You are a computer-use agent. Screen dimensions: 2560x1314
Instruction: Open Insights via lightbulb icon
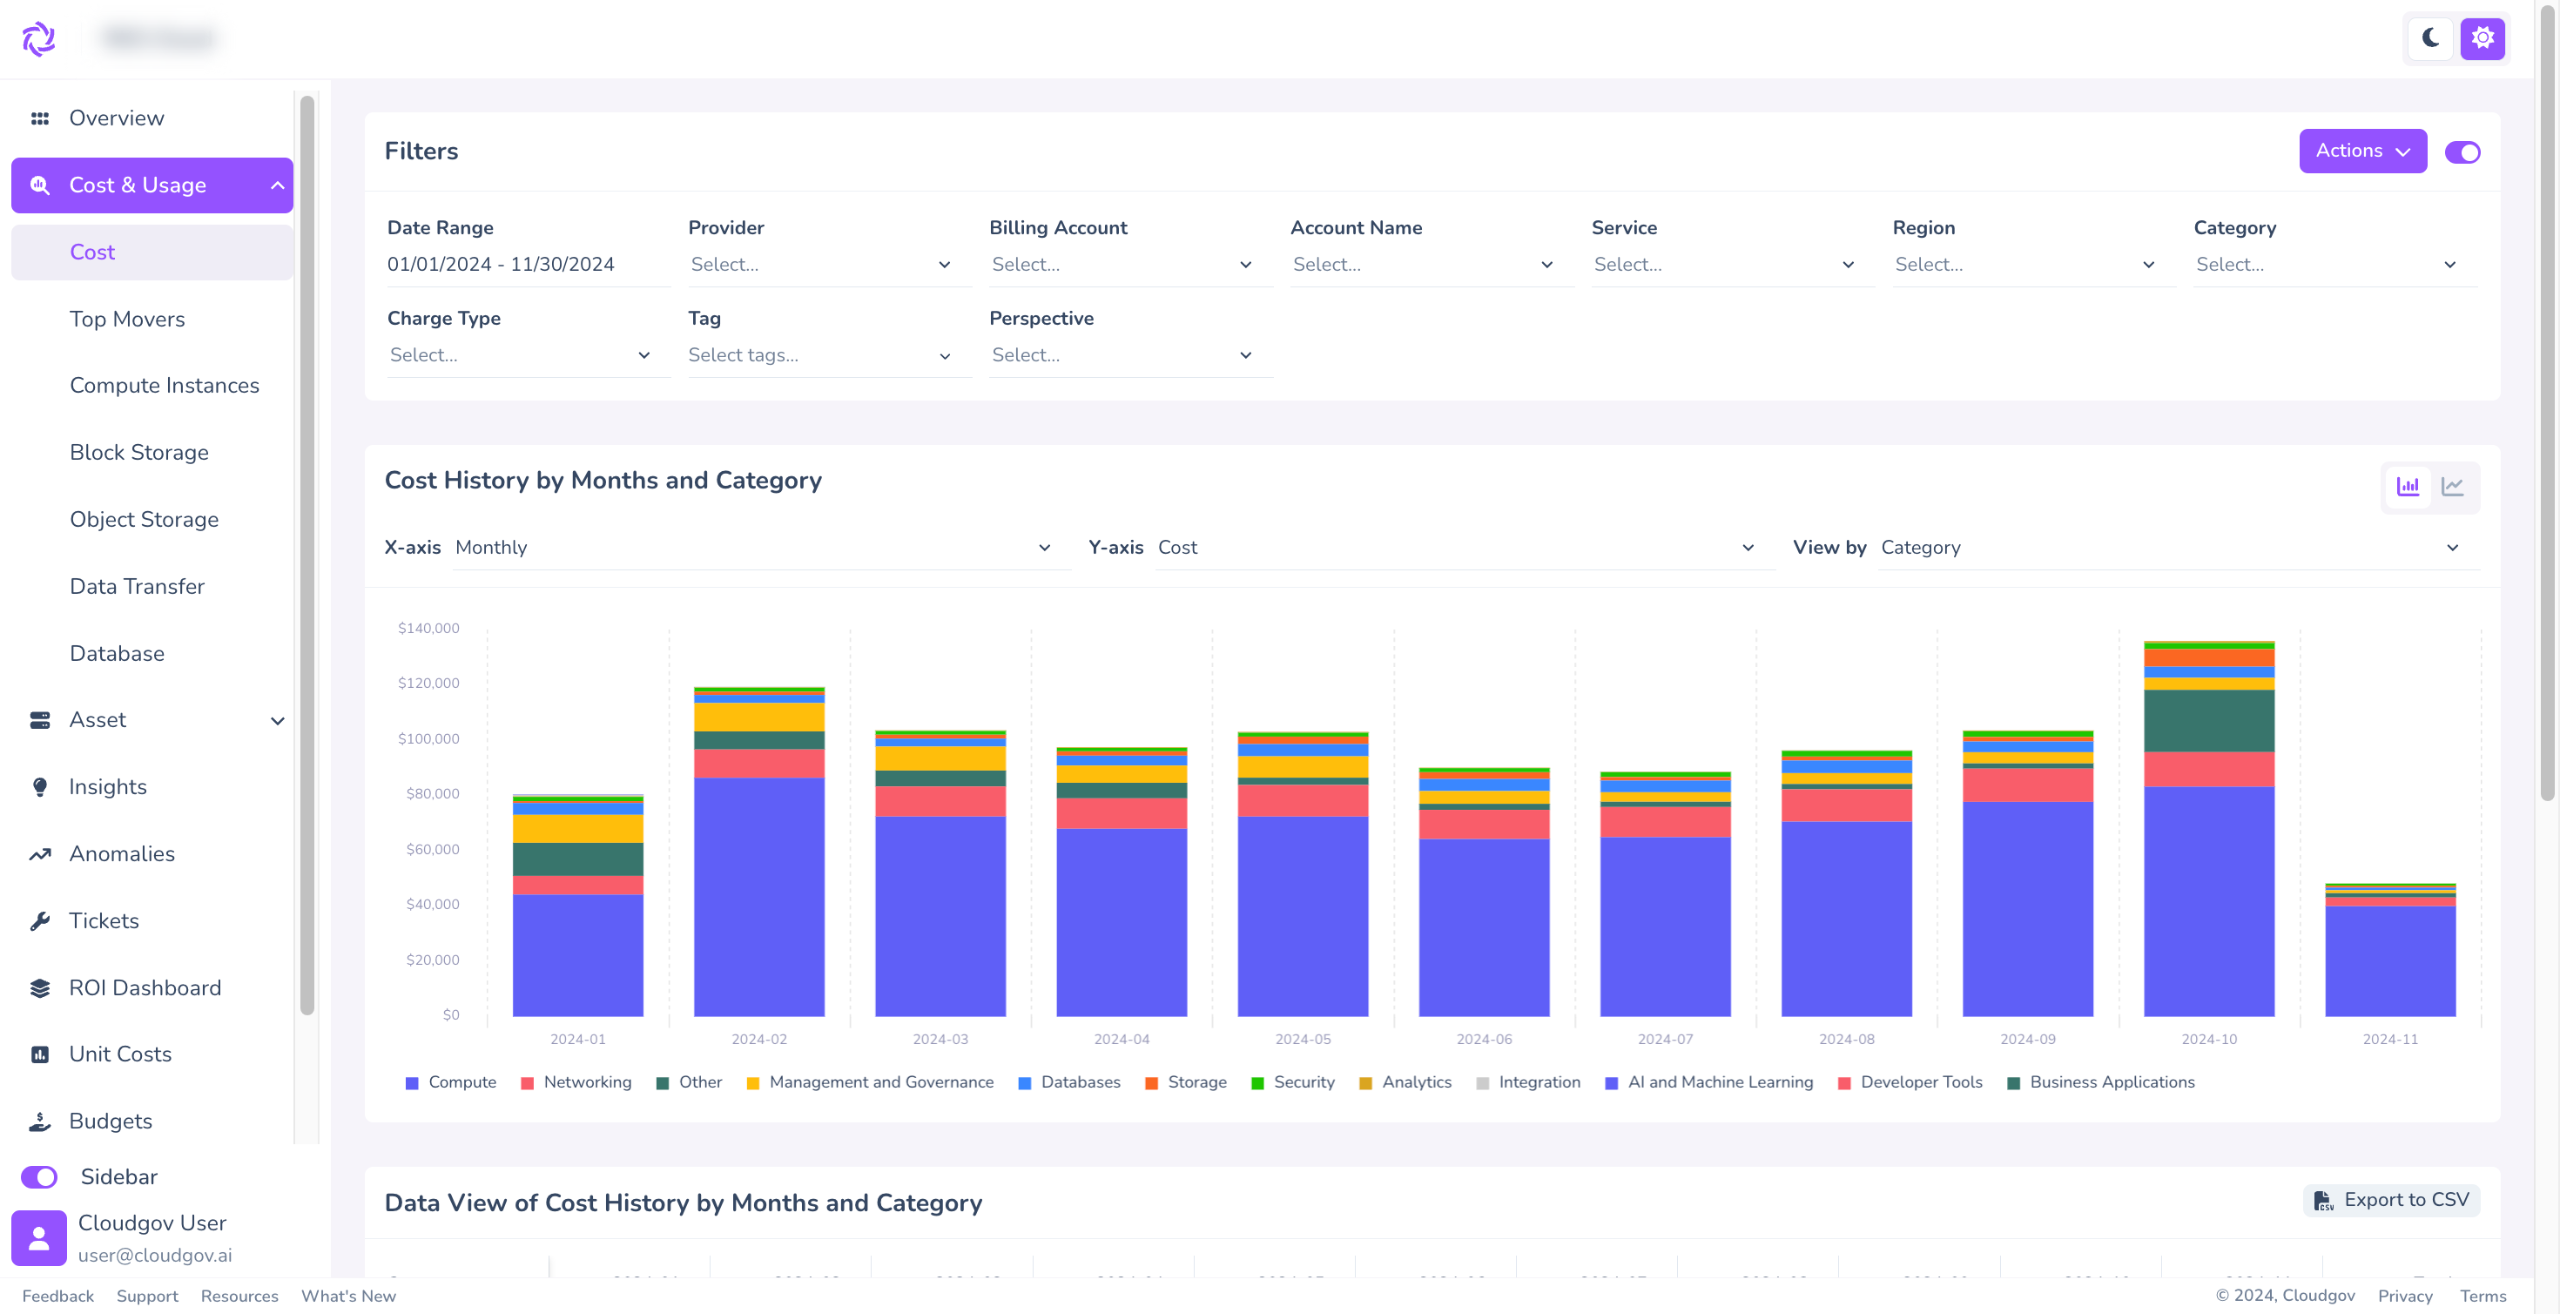point(40,787)
